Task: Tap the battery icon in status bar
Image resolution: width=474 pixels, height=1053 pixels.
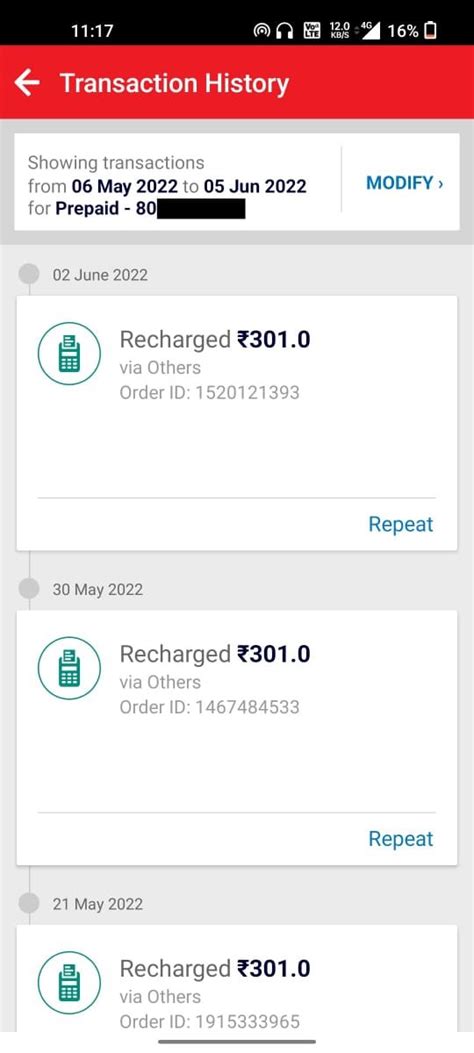Action: click(430, 30)
